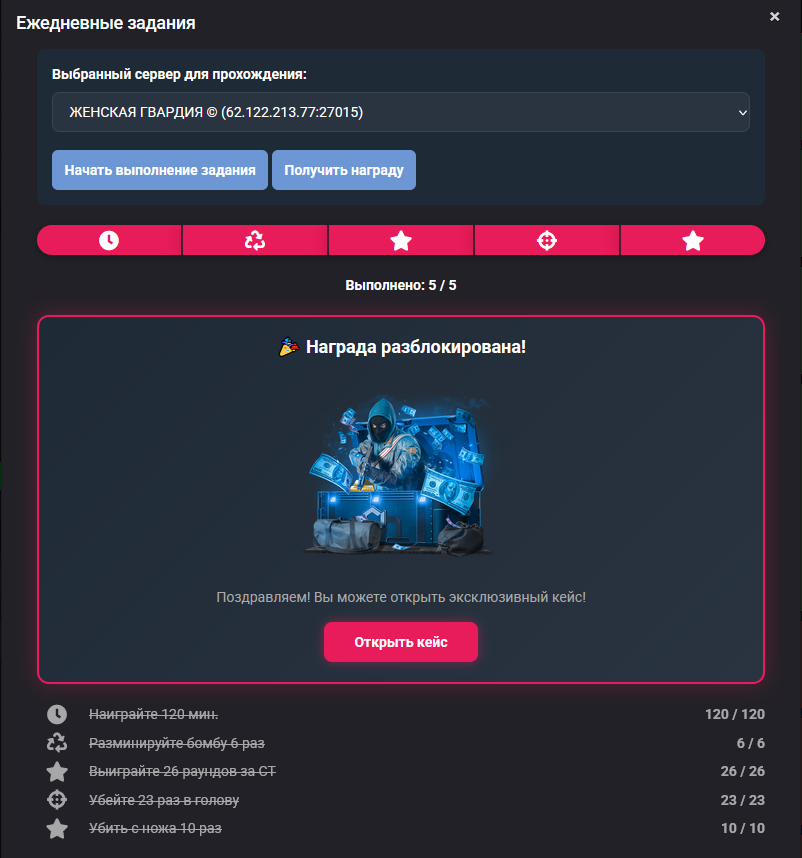Screen dimensions: 802x858
Task: Click the last star icon in progress bar
Action: click(693, 240)
